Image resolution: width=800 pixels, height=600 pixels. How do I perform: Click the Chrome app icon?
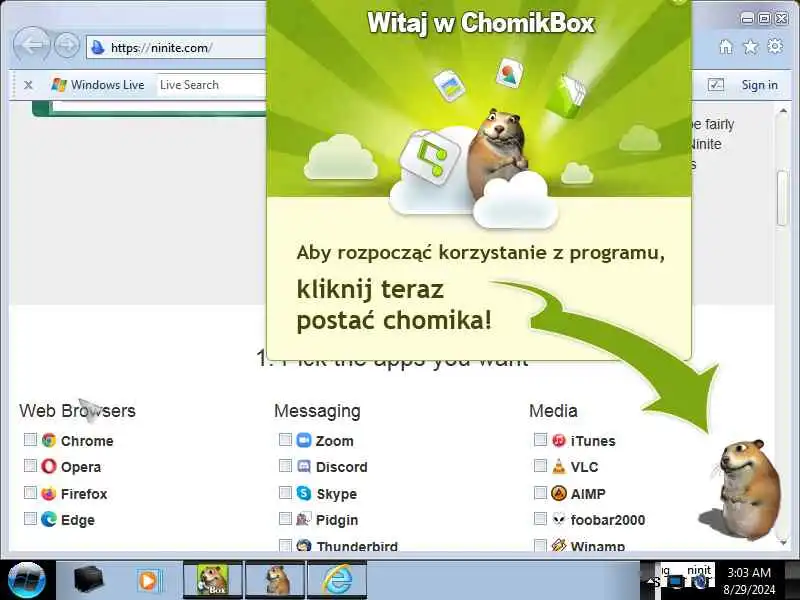(49, 440)
